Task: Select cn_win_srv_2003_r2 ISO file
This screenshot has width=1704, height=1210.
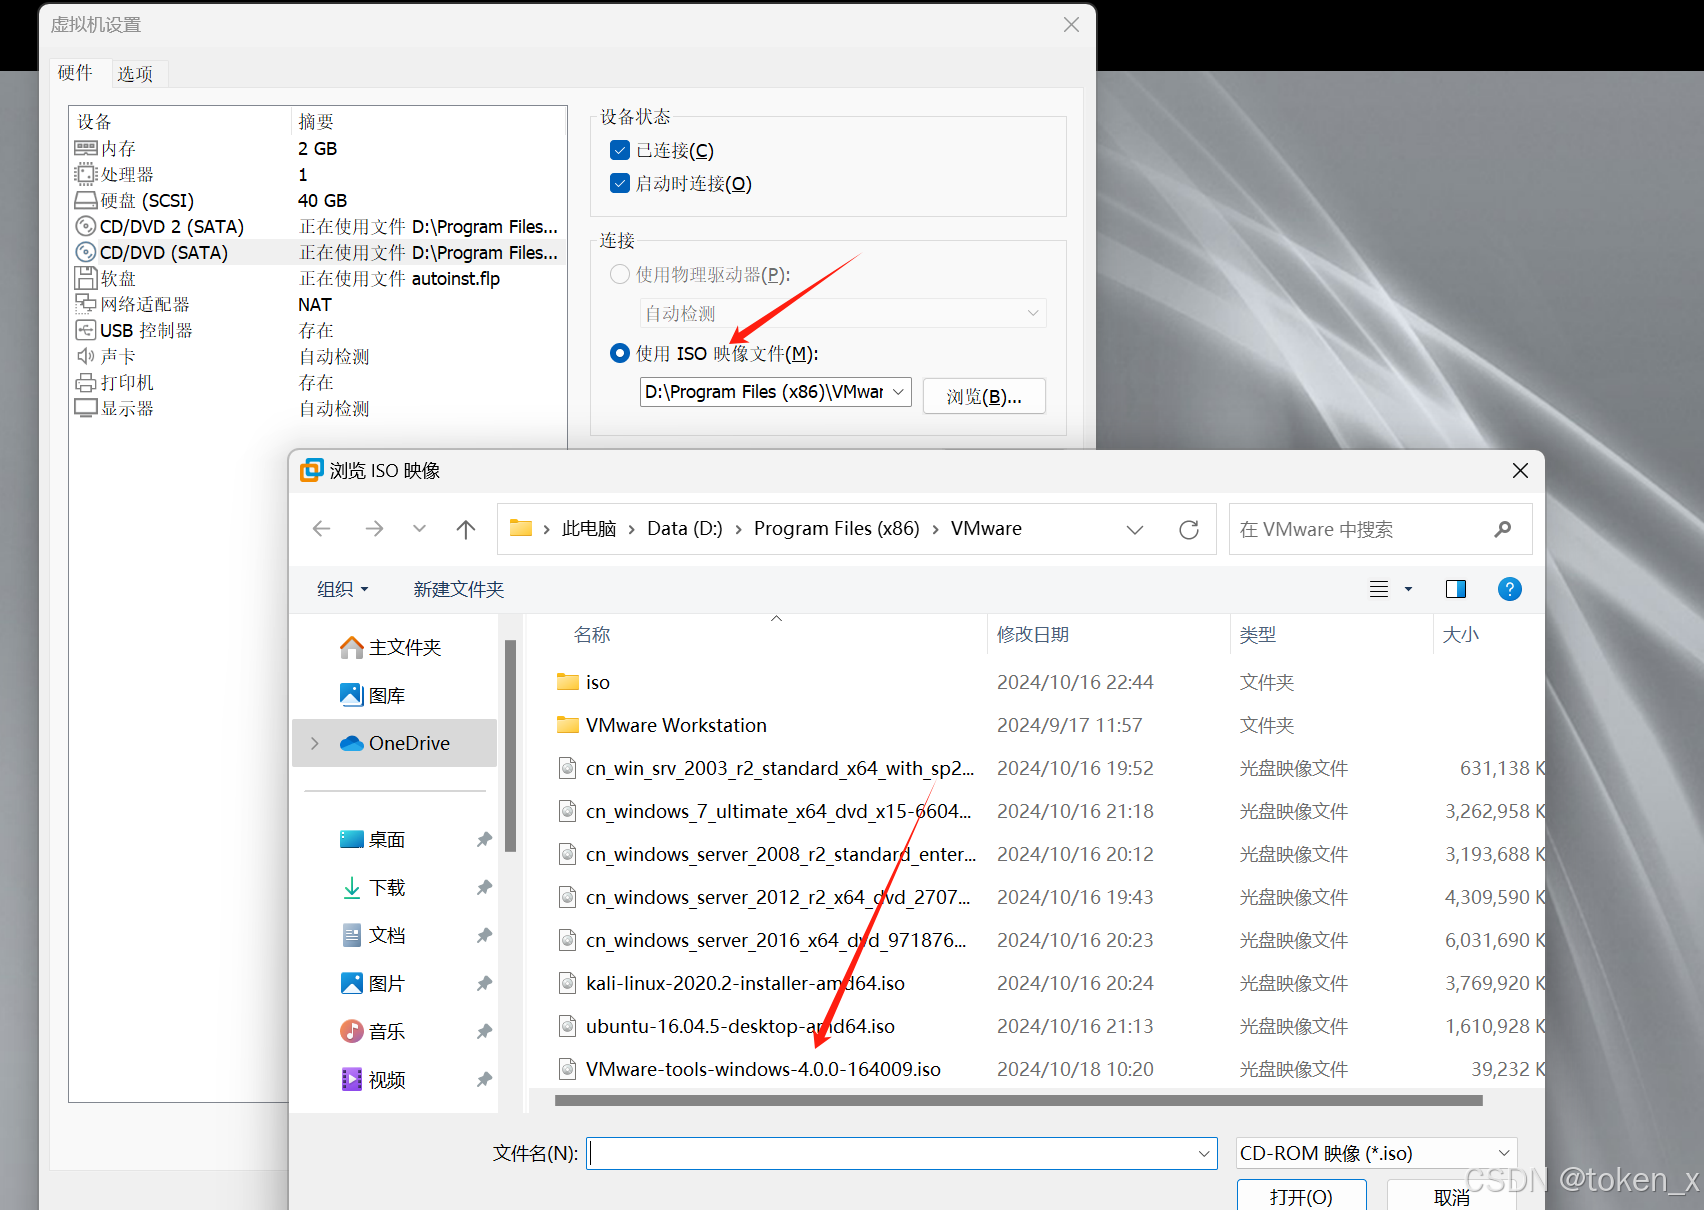Action: tap(766, 768)
